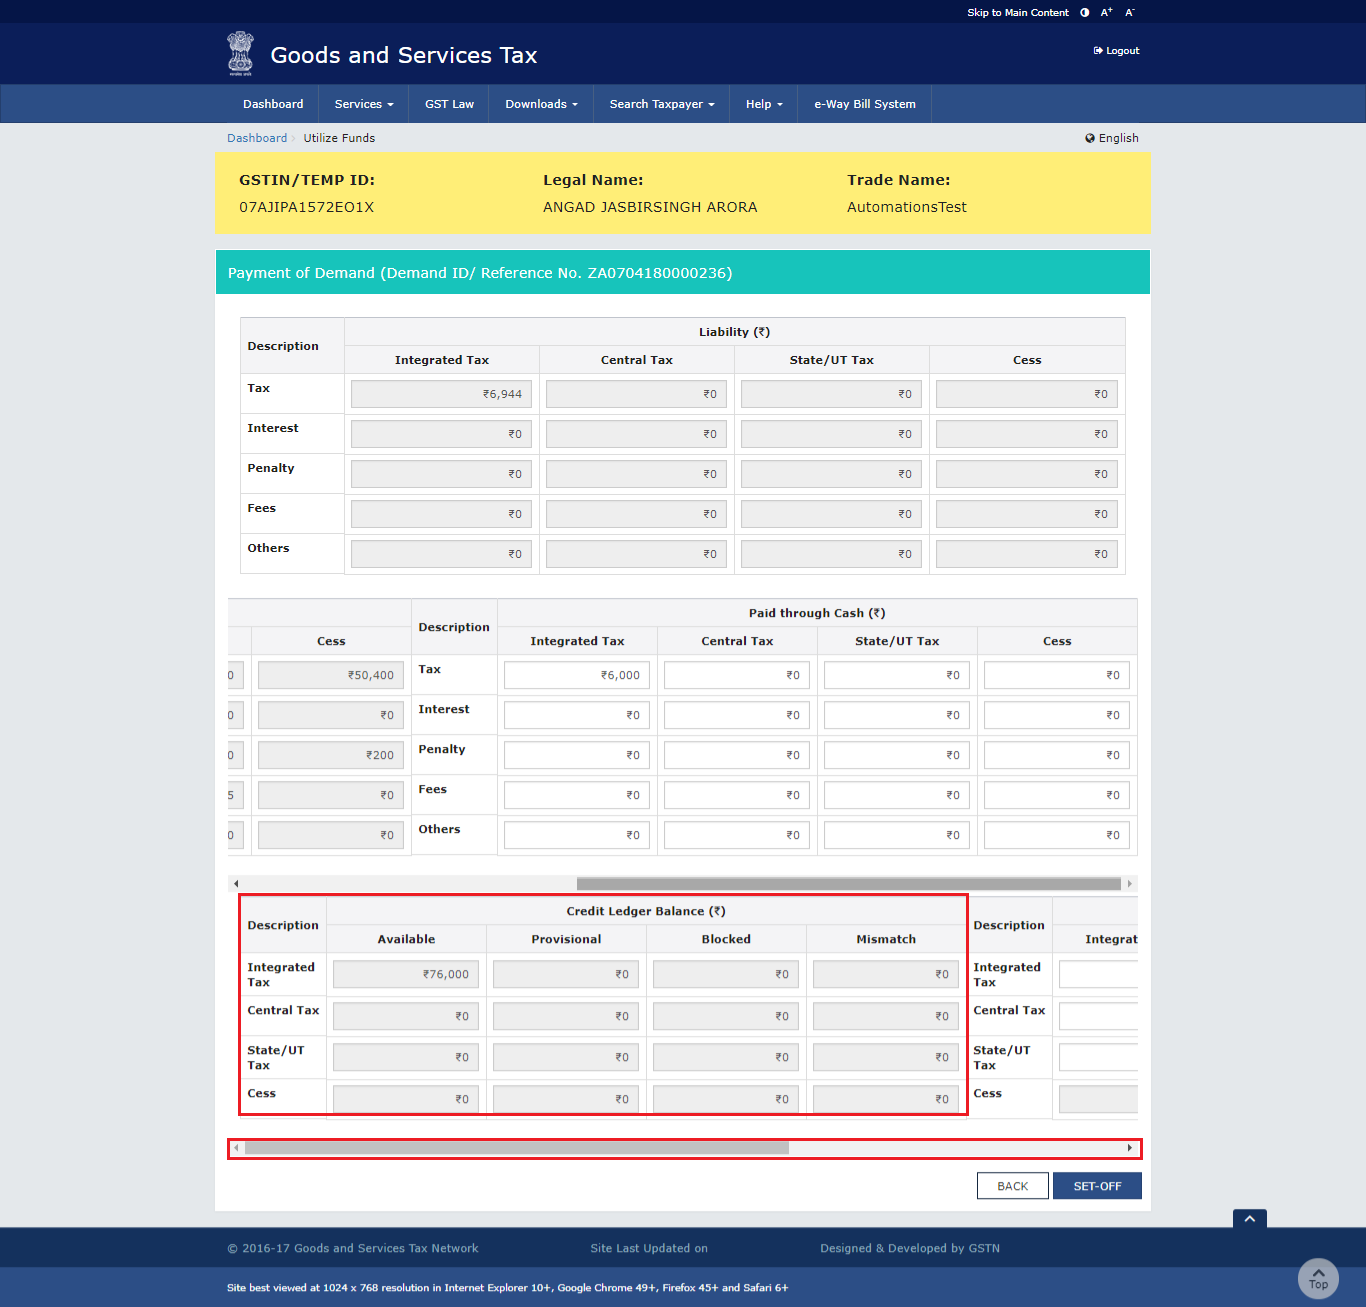Screen dimensions: 1366x1307
Task: Click the footer chevron-up expand icon
Action: point(1250,1218)
